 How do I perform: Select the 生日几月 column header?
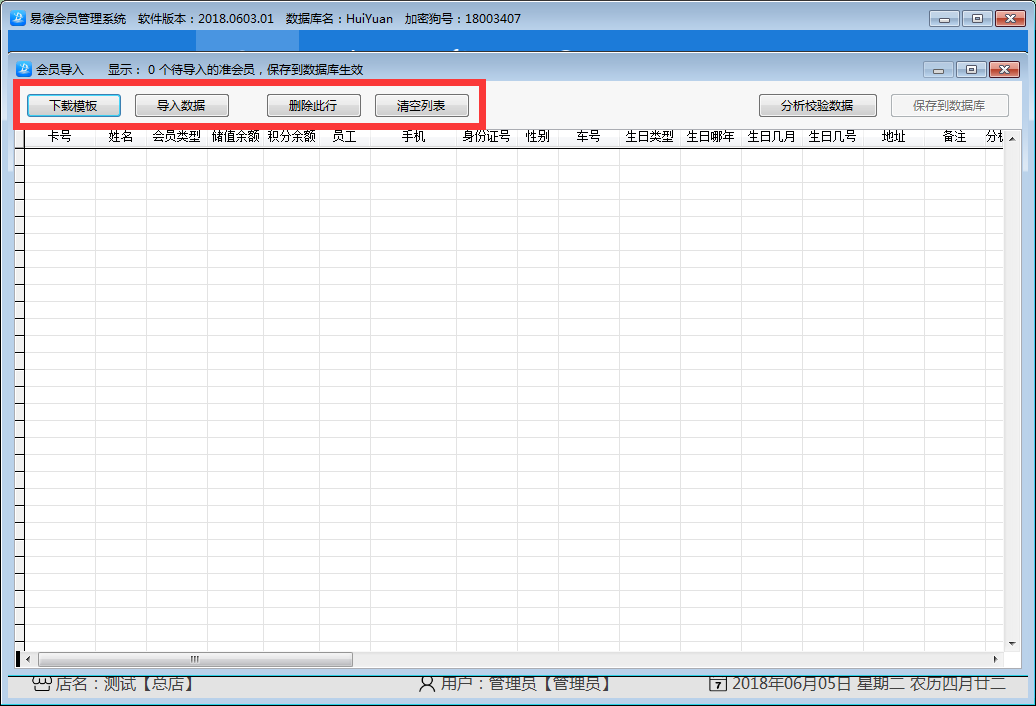click(x=771, y=137)
